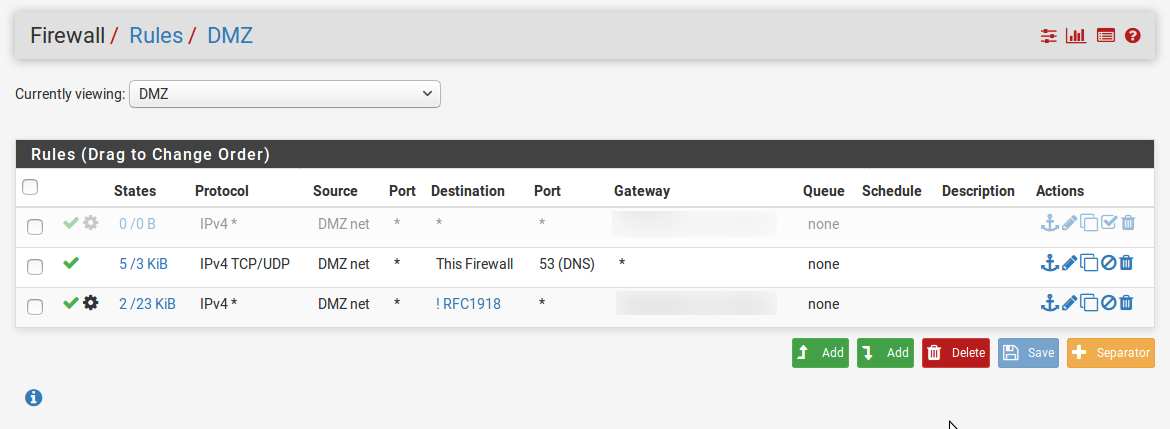Disable the RFC1918 rule with ban icon

[1109, 302]
